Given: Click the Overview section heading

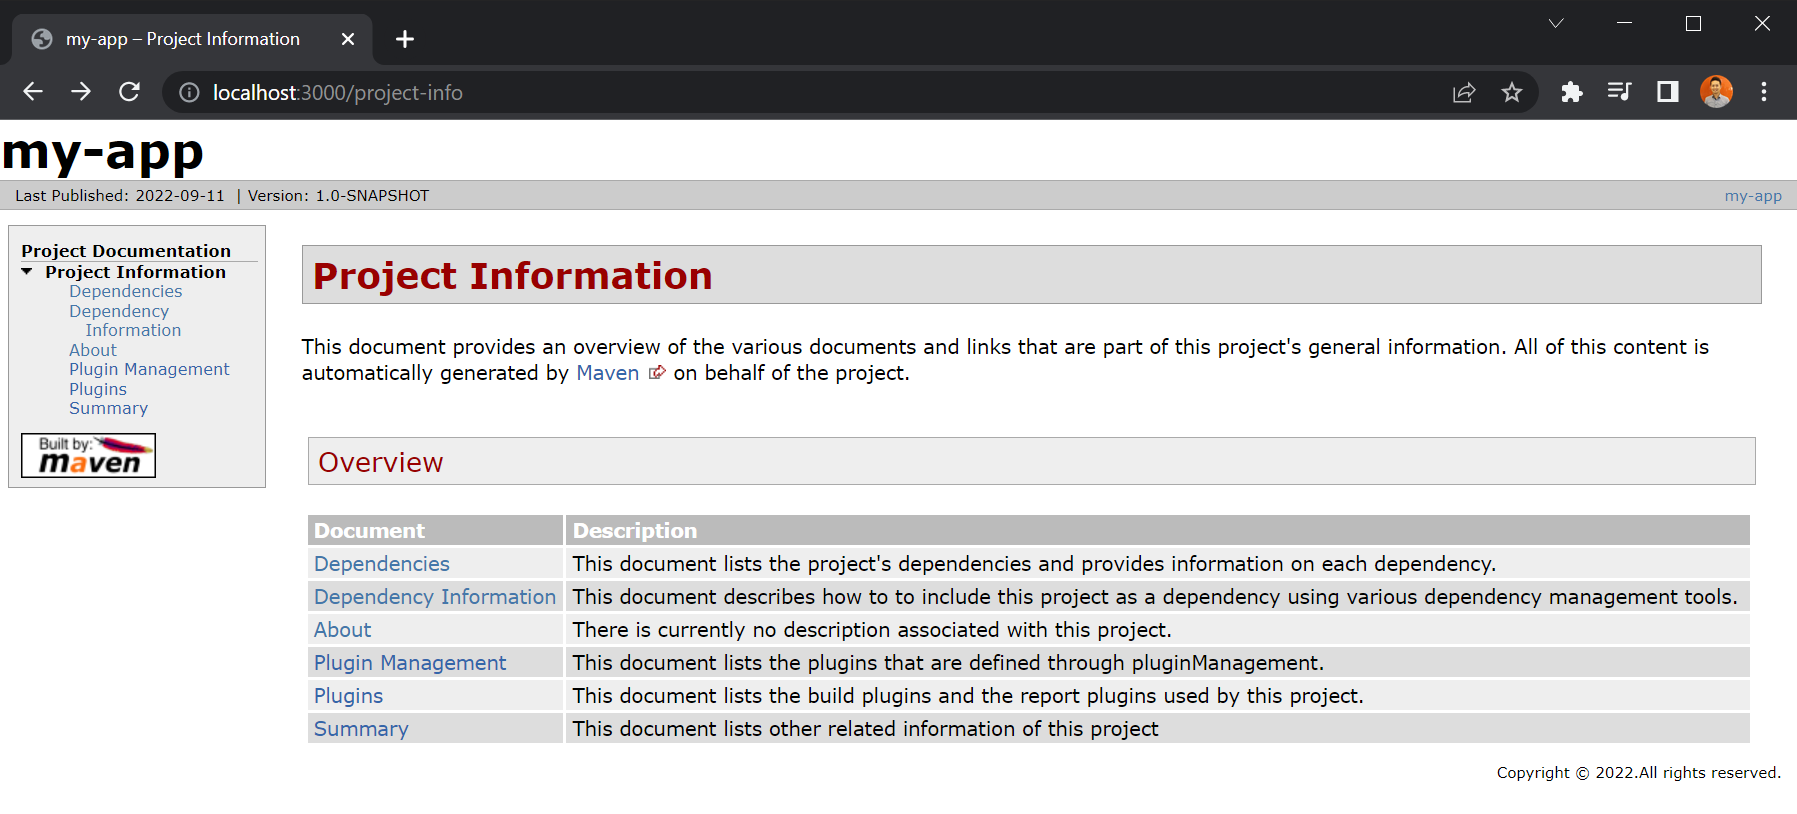Looking at the screenshot, I should click(x=380, y=462).
